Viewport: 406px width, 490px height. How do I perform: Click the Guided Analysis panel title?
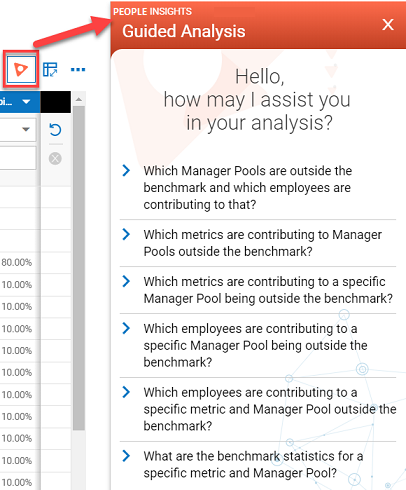coord(184,31)
